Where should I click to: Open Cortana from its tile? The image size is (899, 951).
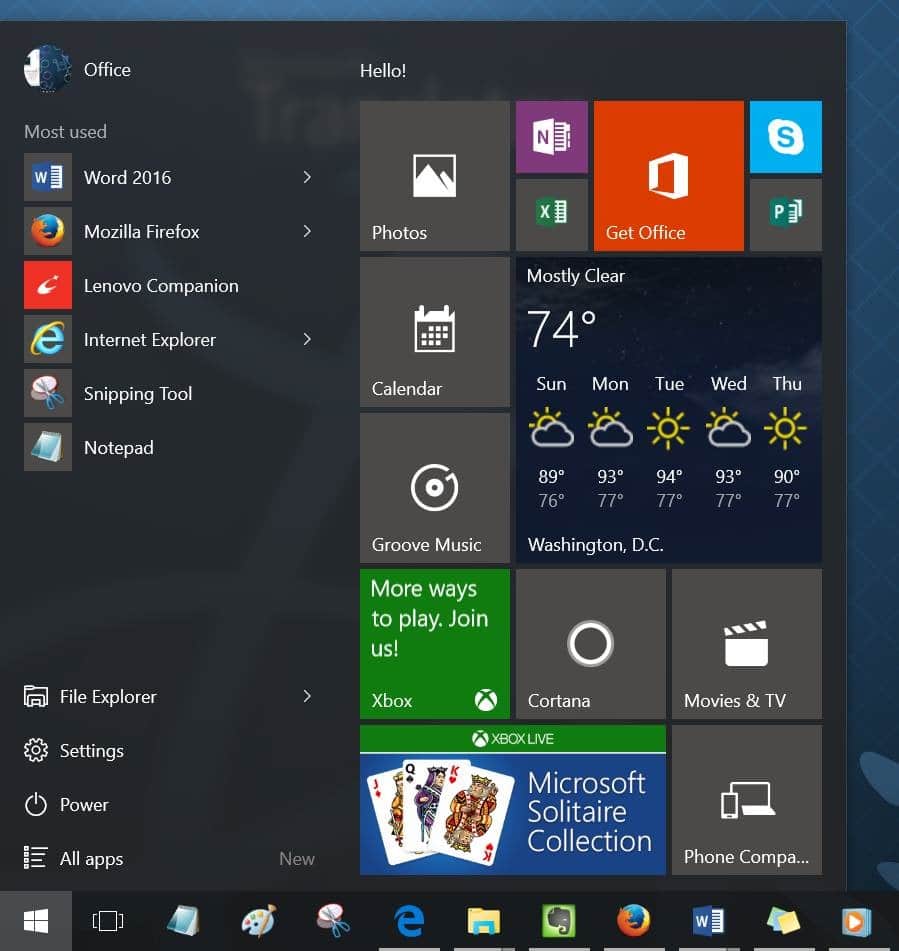589,643
